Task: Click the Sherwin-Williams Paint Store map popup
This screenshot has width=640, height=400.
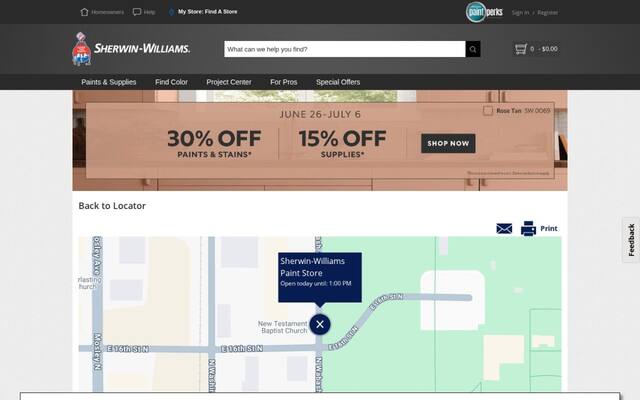Action: [x=320, y=277]
